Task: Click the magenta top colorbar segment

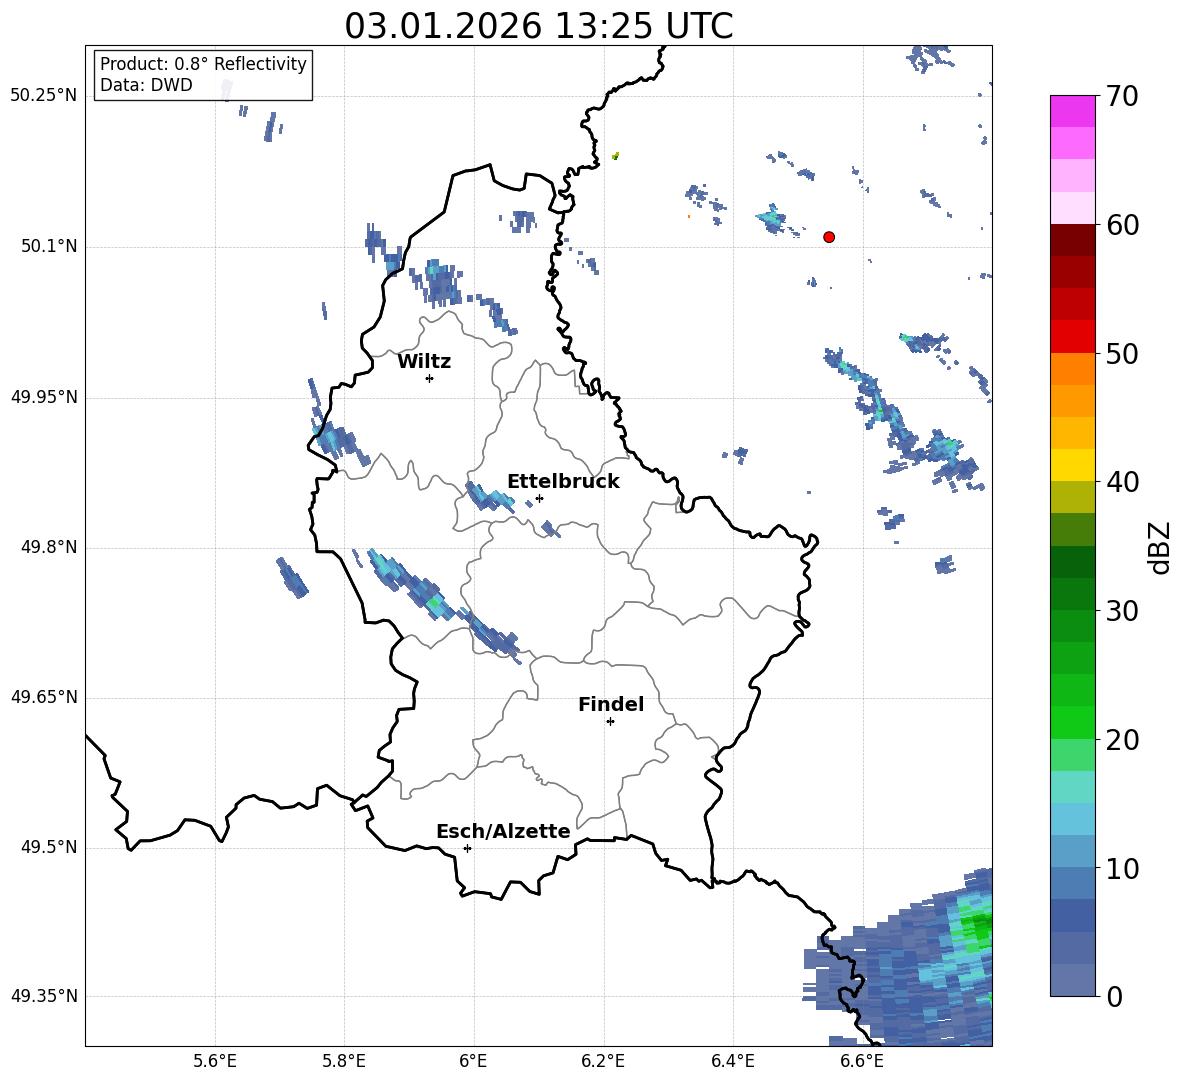Action: click(1072, 111)
